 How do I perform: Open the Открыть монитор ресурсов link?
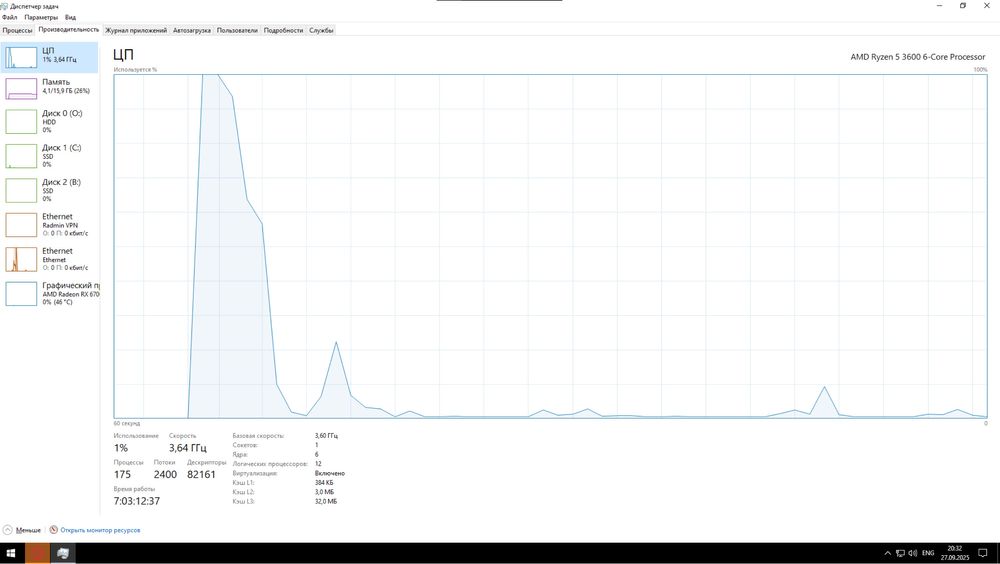pos(100,530)
